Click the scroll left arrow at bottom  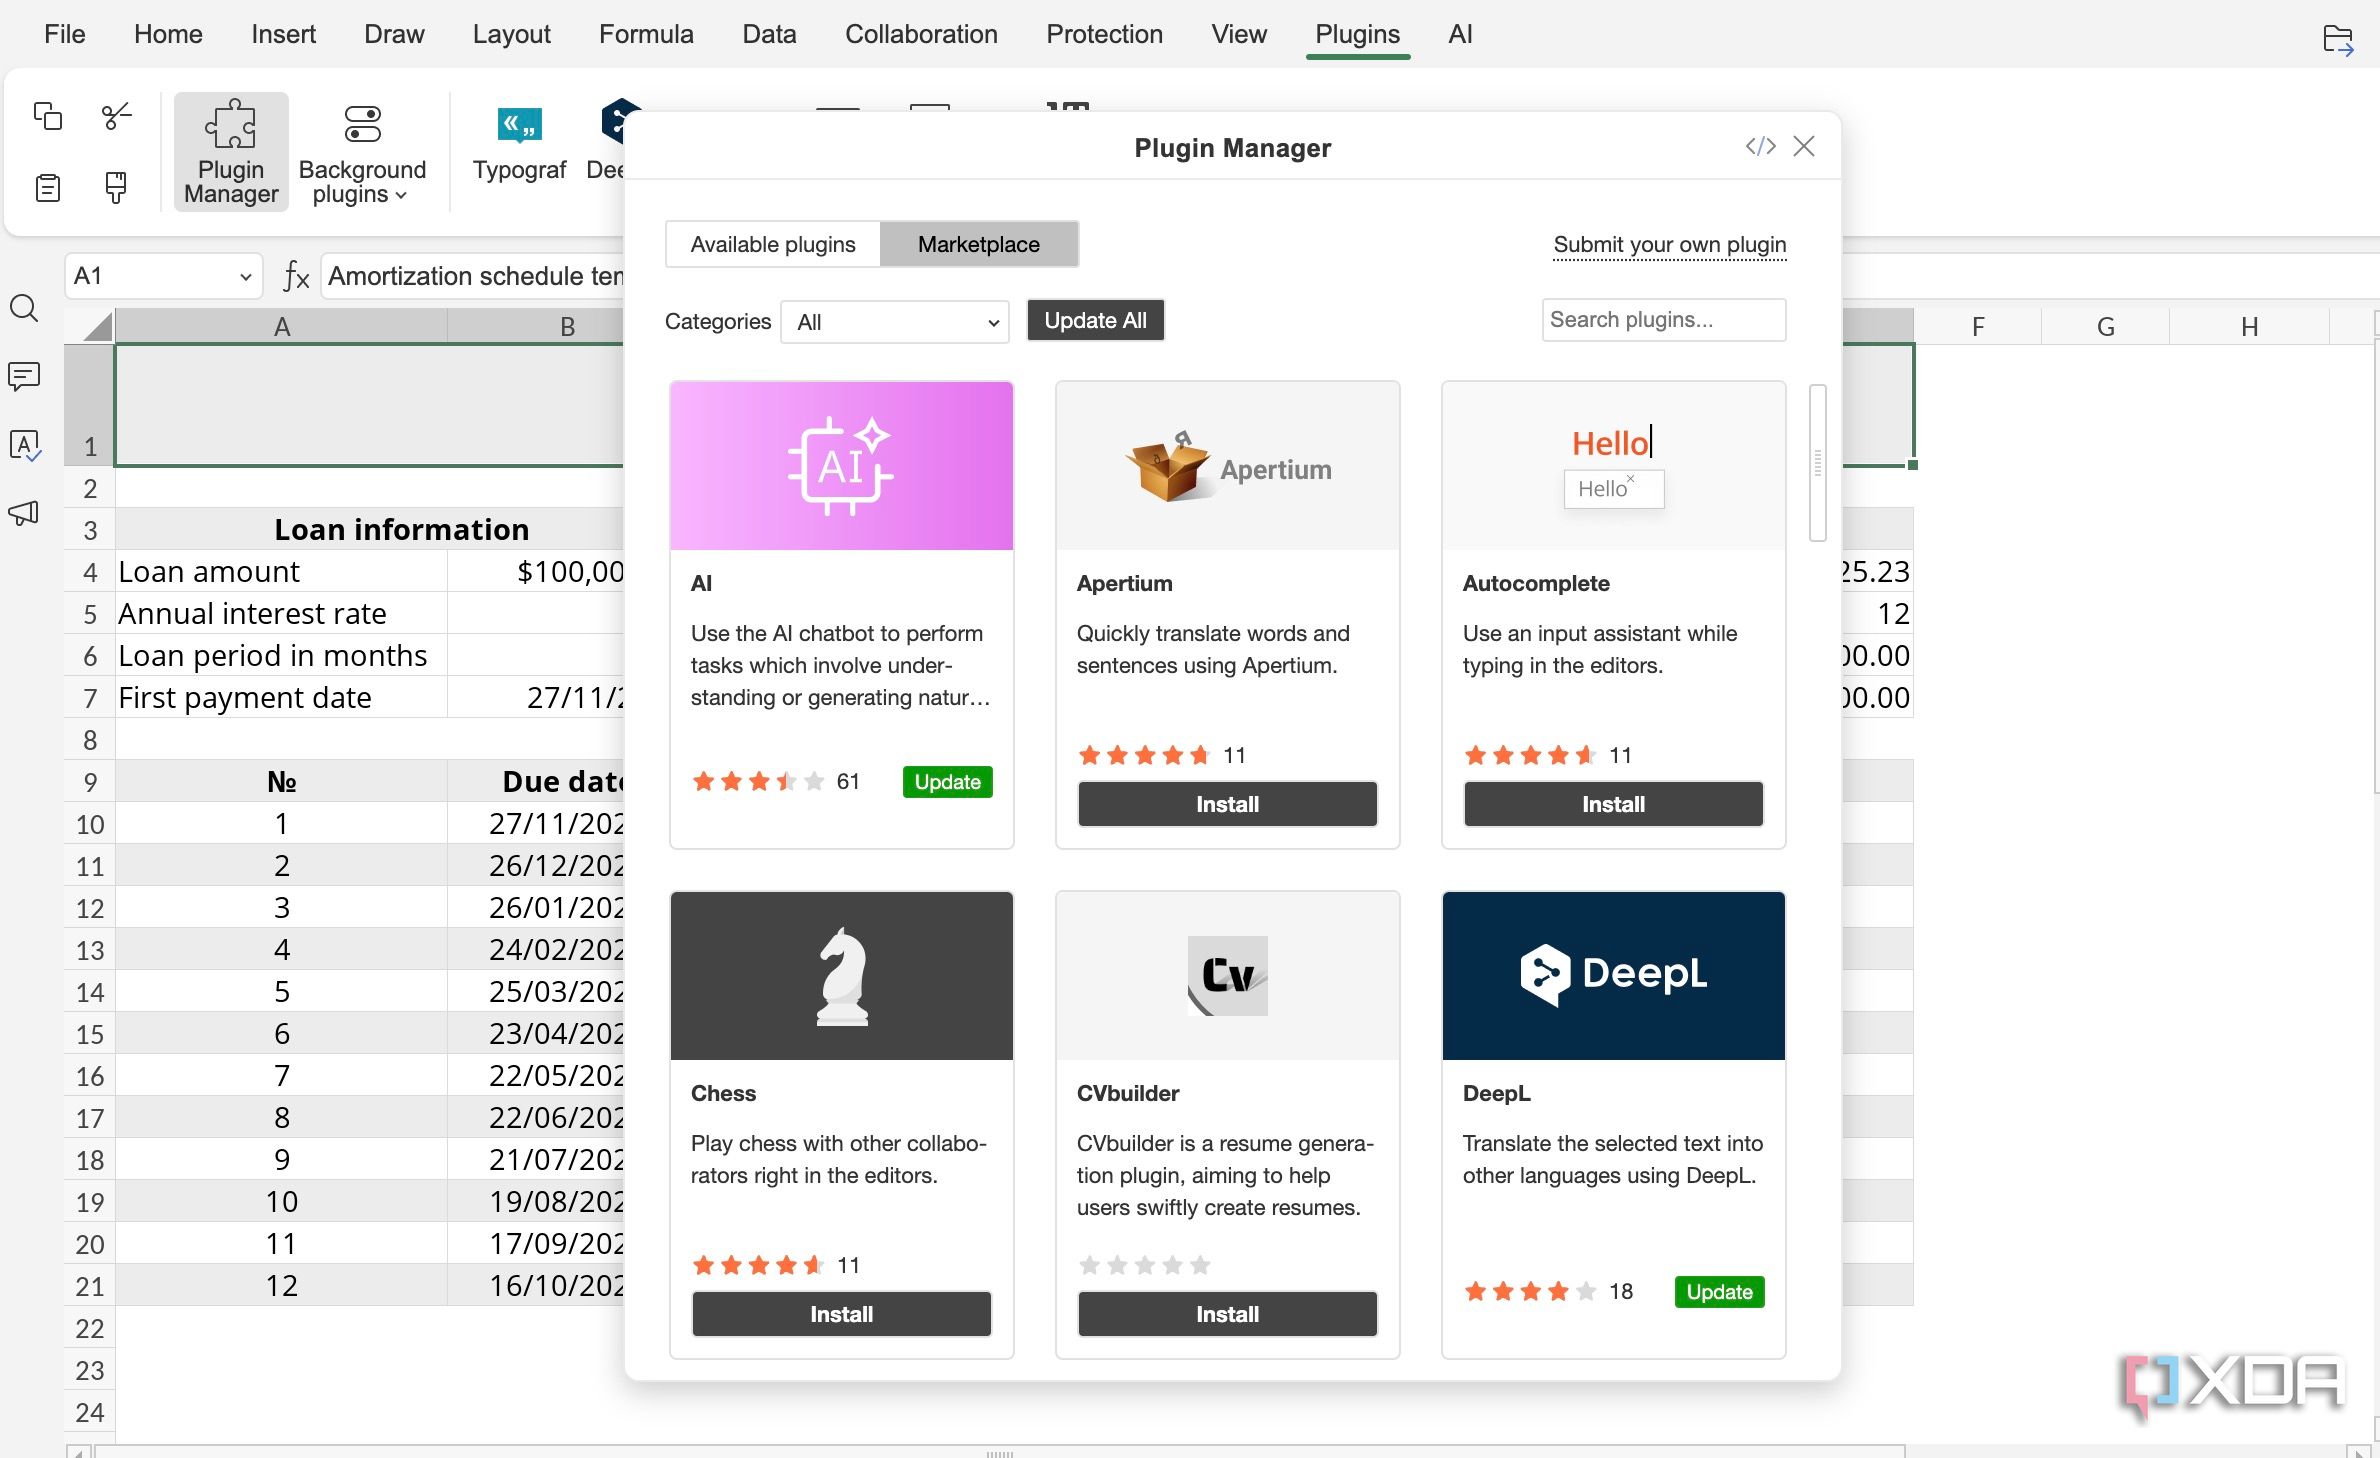[x=80, y=1451]
